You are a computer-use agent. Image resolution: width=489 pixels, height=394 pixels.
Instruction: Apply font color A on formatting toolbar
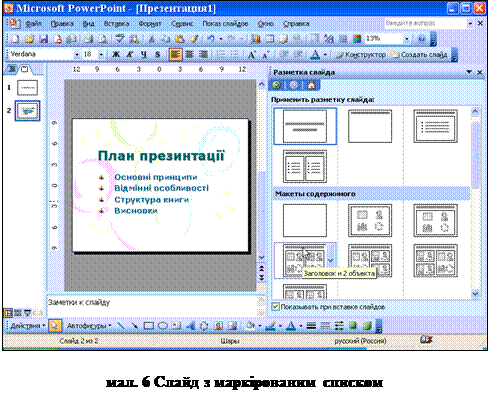(315, 55)
